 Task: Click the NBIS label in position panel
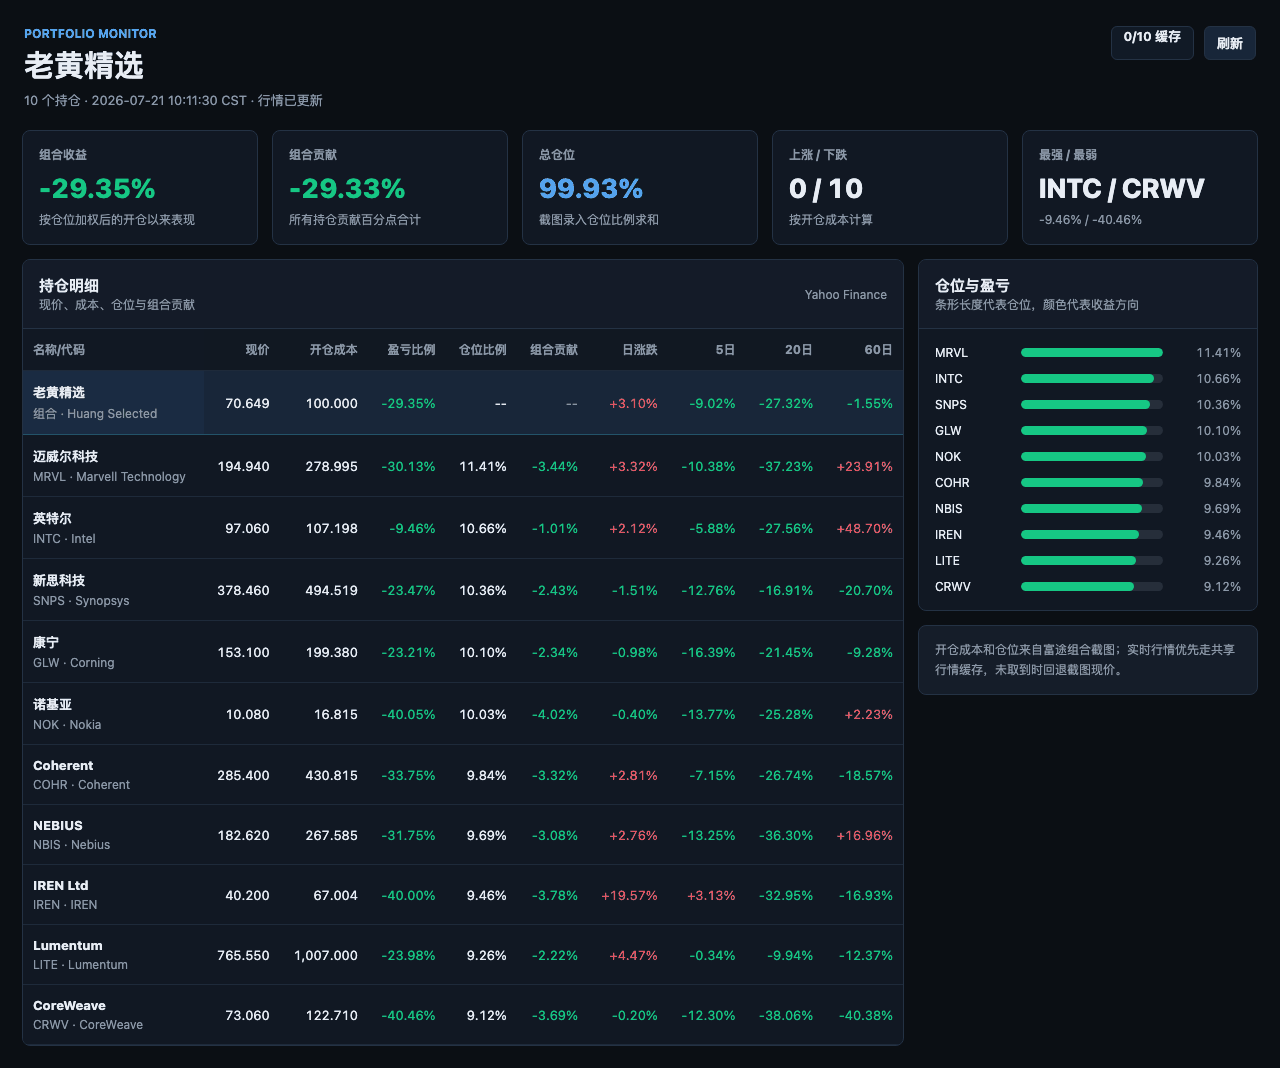click(x=949, y=509)
